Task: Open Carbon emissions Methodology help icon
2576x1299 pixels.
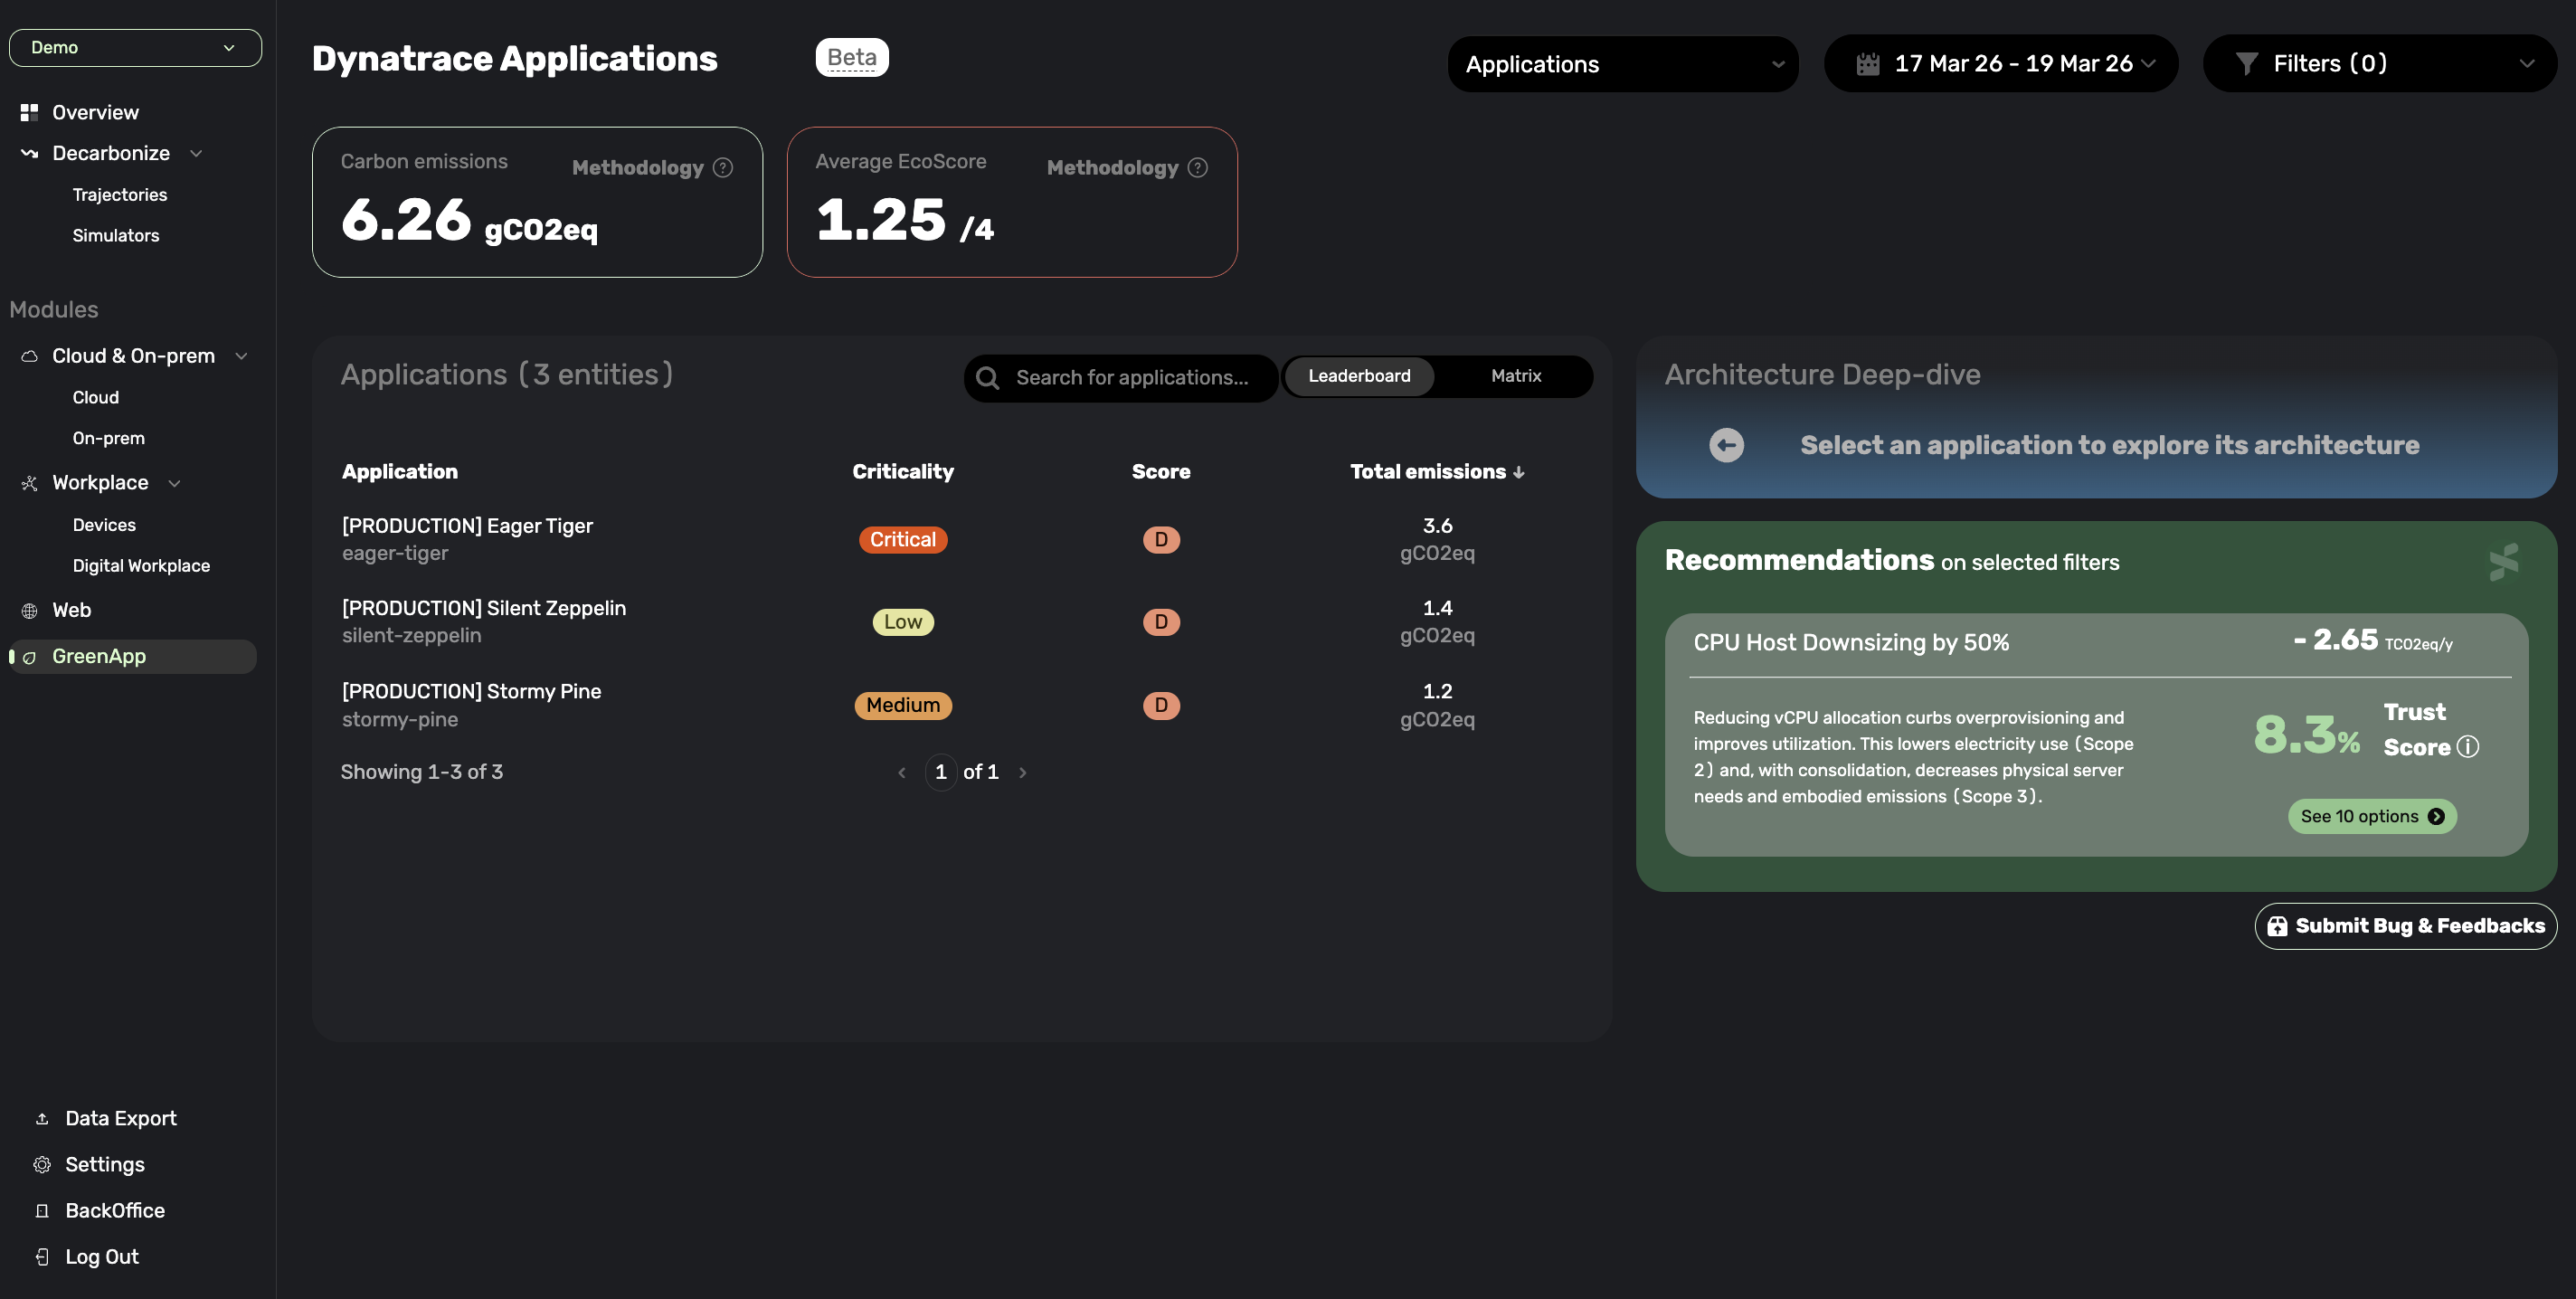Action: point(723,168)
